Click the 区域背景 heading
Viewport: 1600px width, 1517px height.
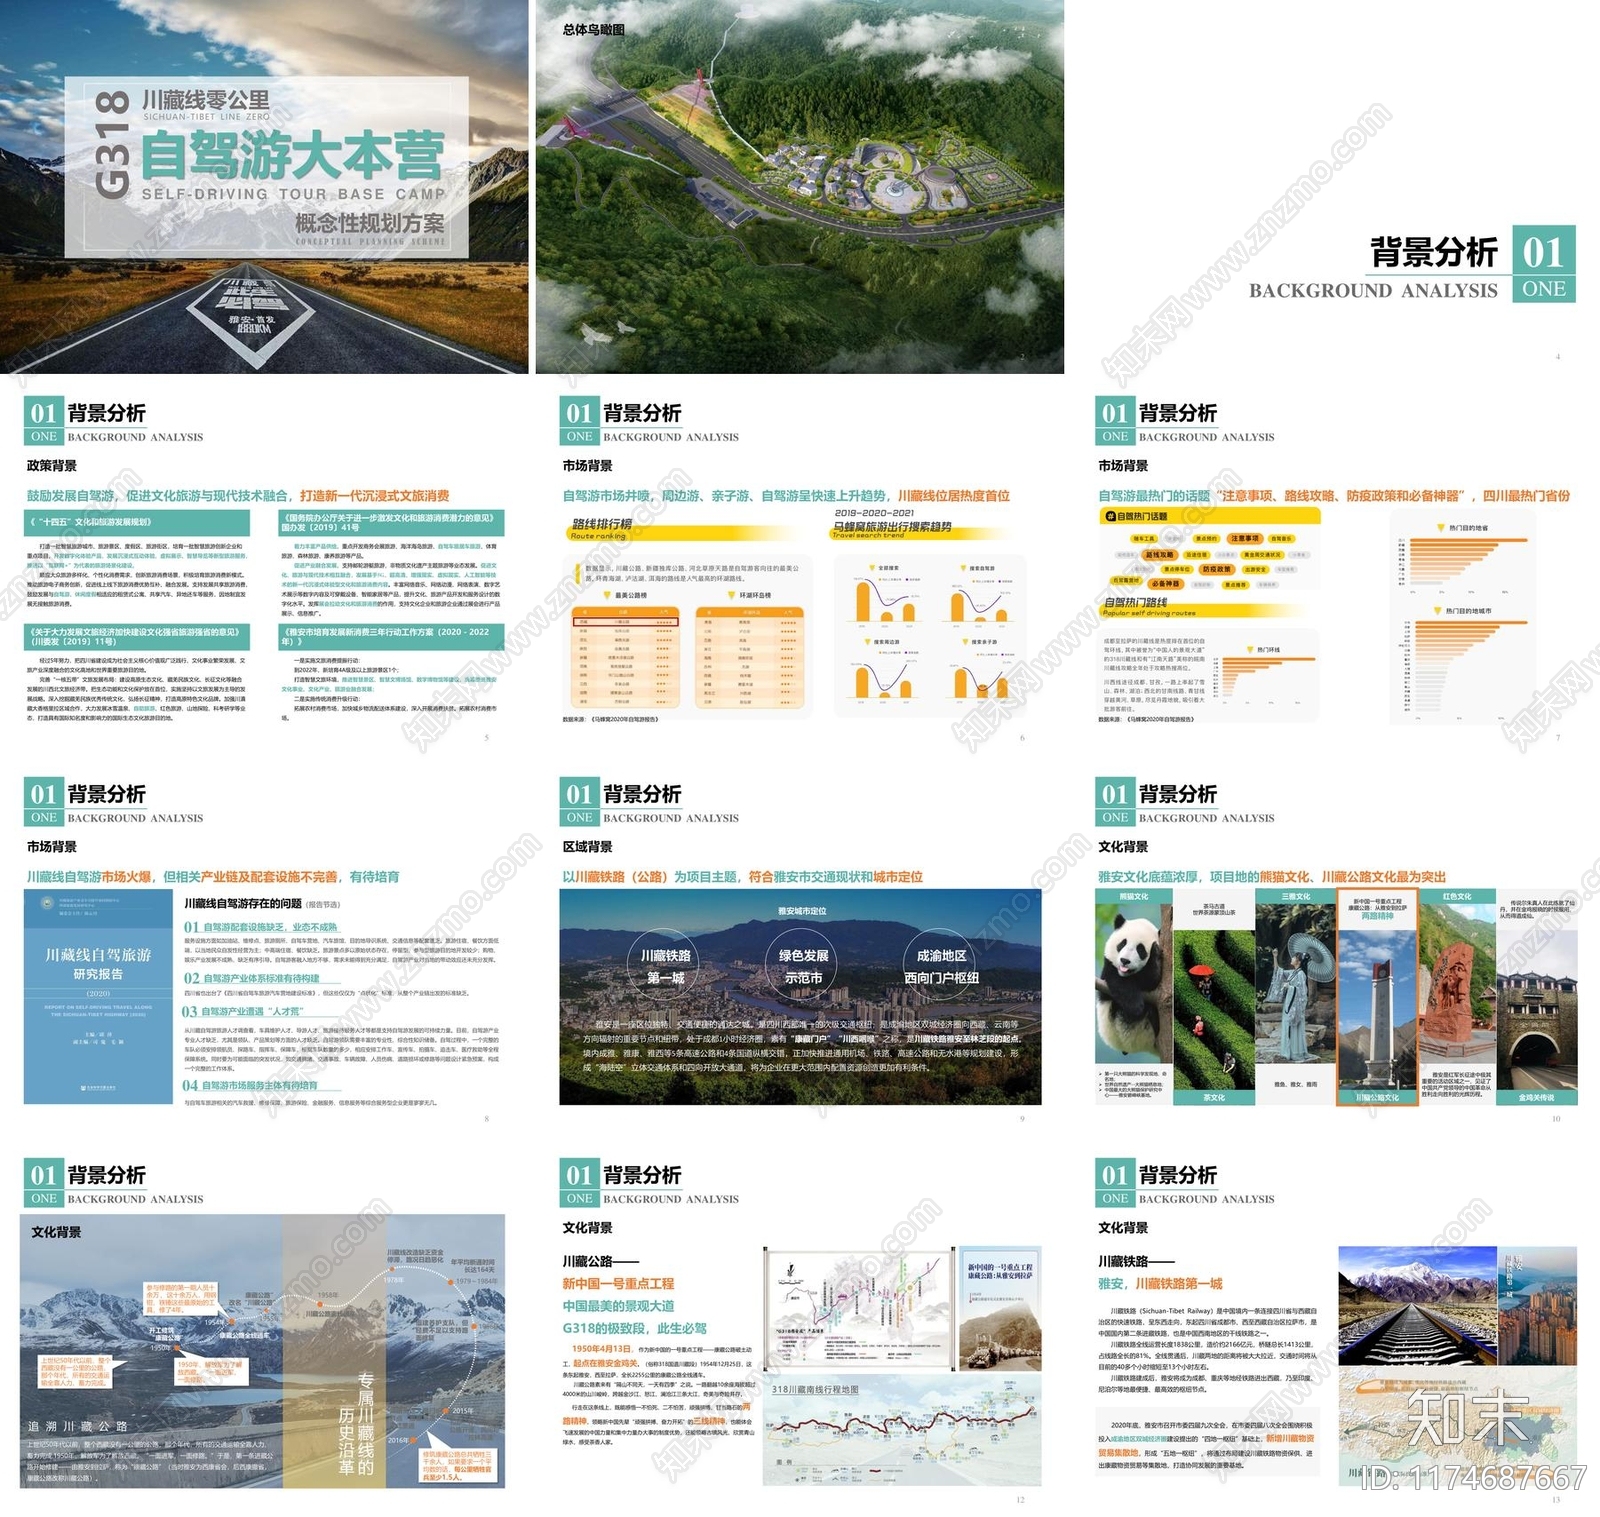coord(588,847)
